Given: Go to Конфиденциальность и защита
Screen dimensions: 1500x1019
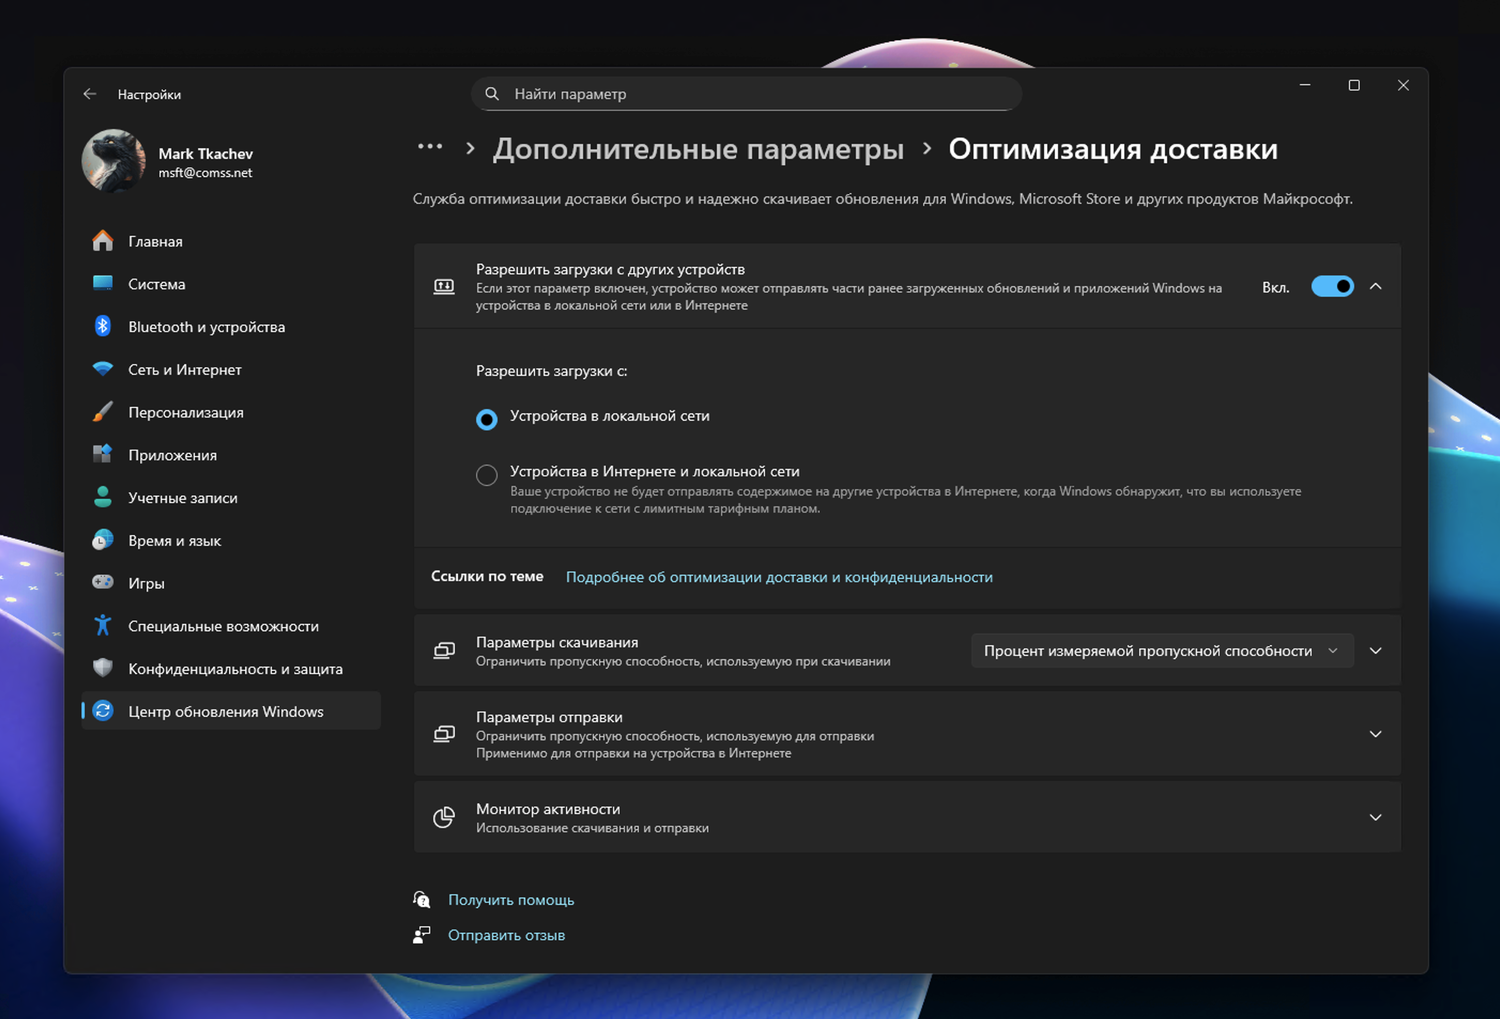Looking at the screenshot, I should click(231, 668).
